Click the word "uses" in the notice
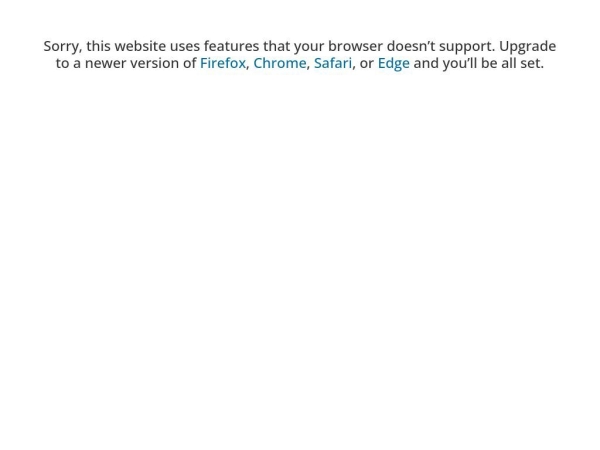The width and height of the screenshot is (600, 450). [x=185, y=46]
